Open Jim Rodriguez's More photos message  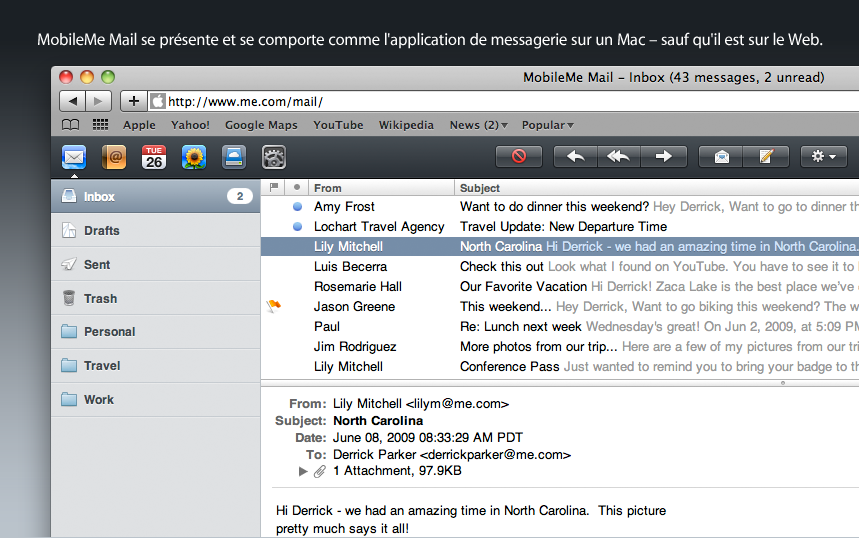(560, 347)
